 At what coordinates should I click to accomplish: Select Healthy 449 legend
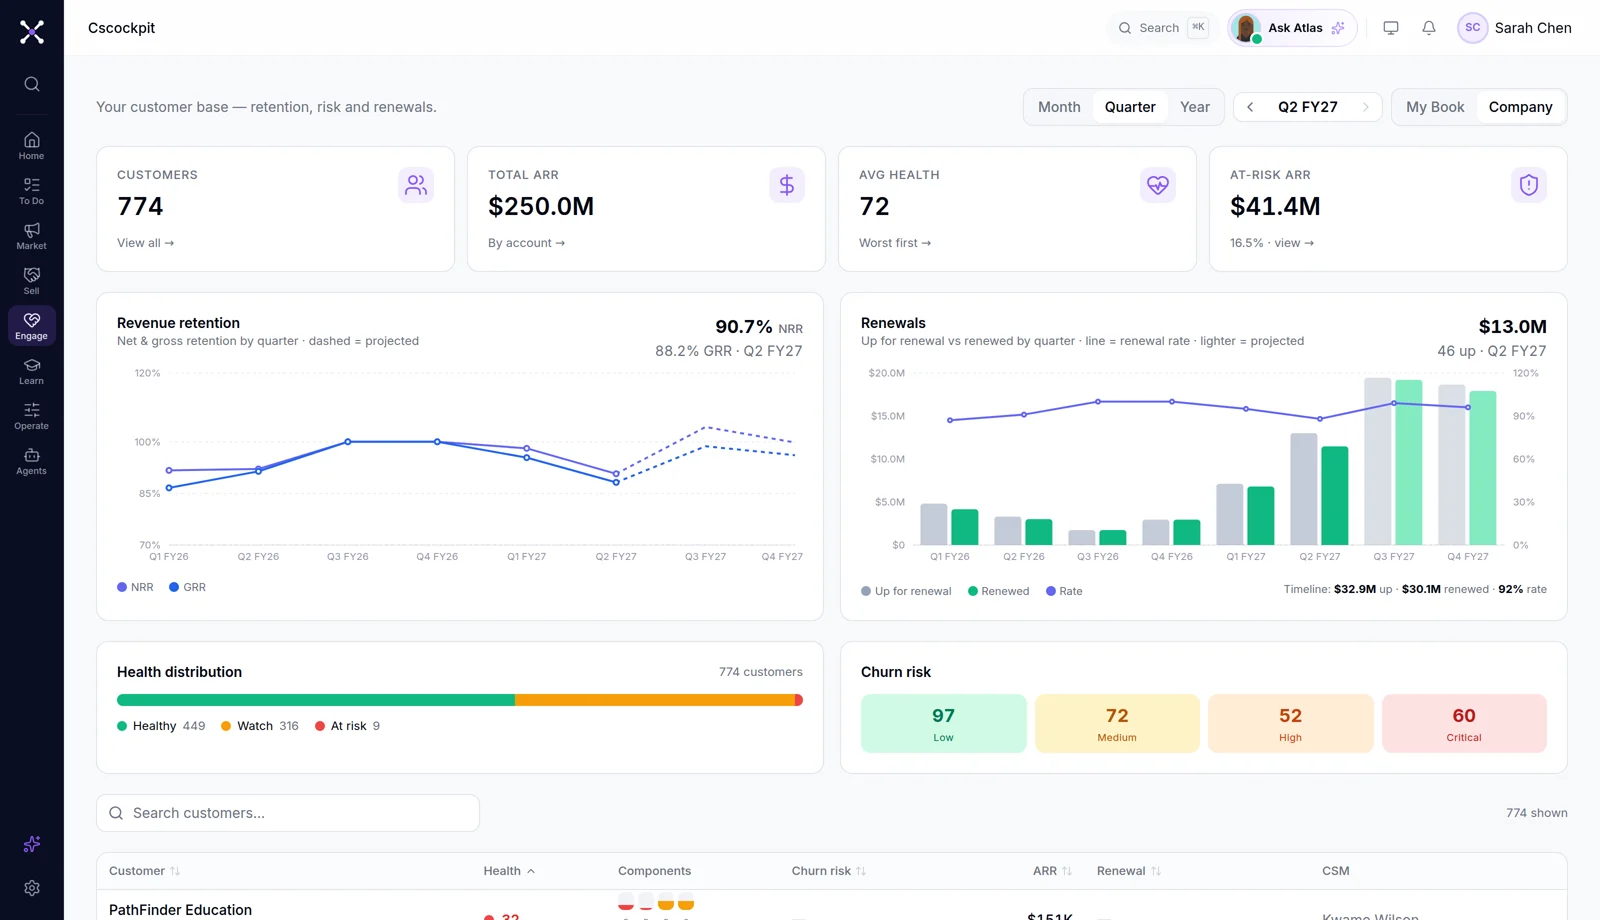click(161, 726)
